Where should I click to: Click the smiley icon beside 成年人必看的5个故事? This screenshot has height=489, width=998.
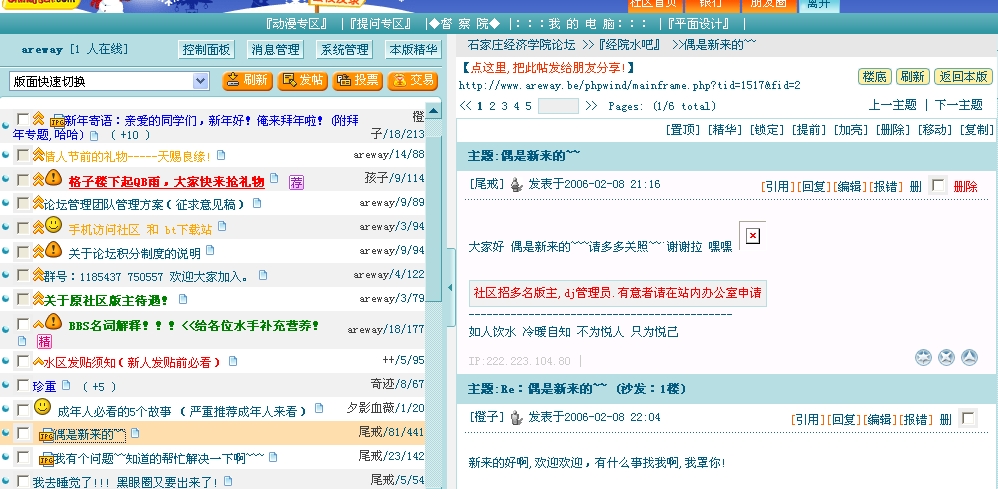click(x=42, y=407)
